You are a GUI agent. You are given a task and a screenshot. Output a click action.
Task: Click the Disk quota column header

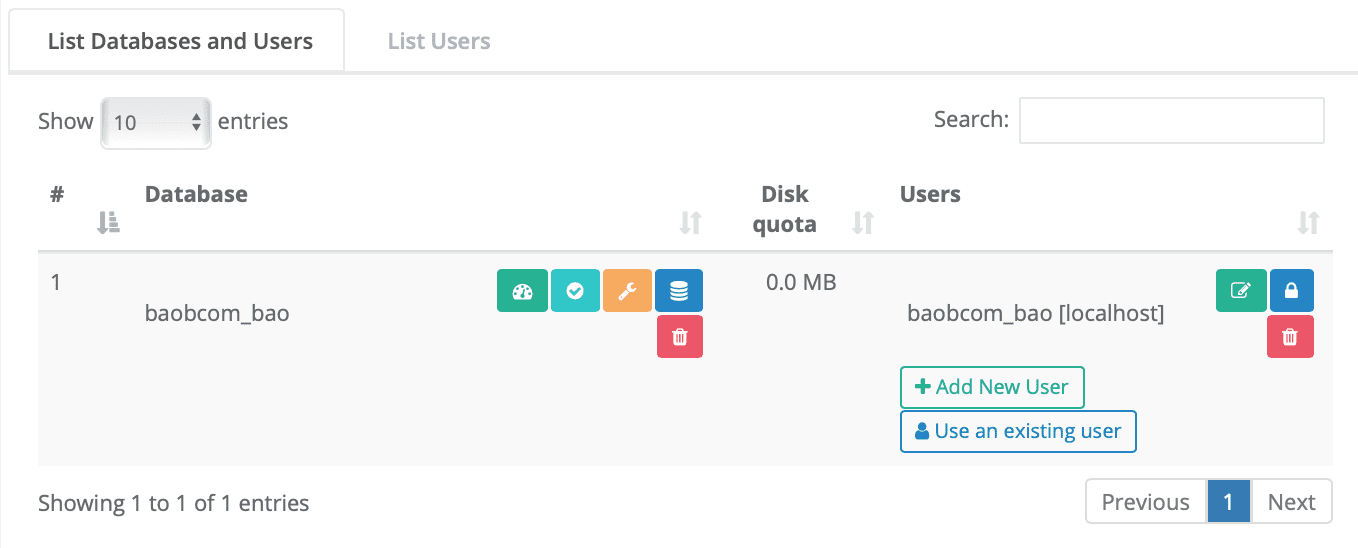tap(785, 209)
